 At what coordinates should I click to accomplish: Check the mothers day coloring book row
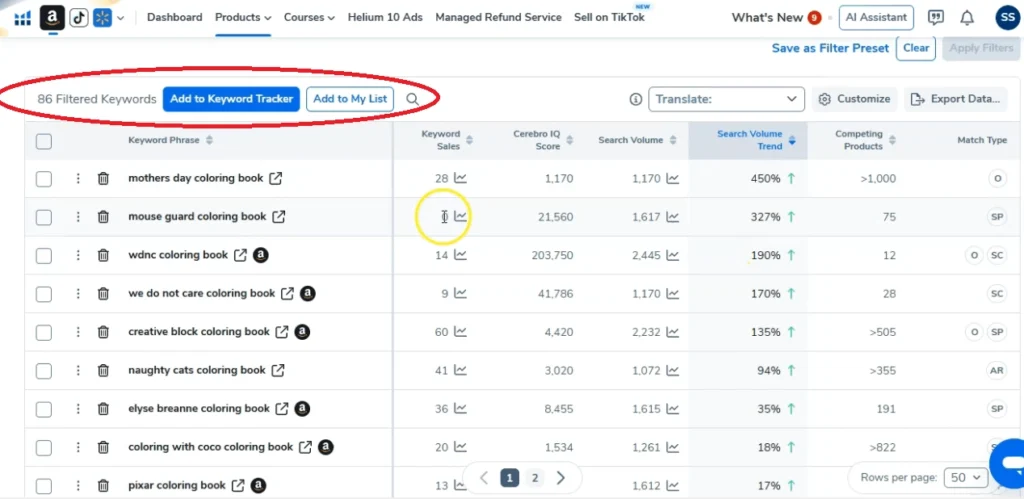[44, 179]
